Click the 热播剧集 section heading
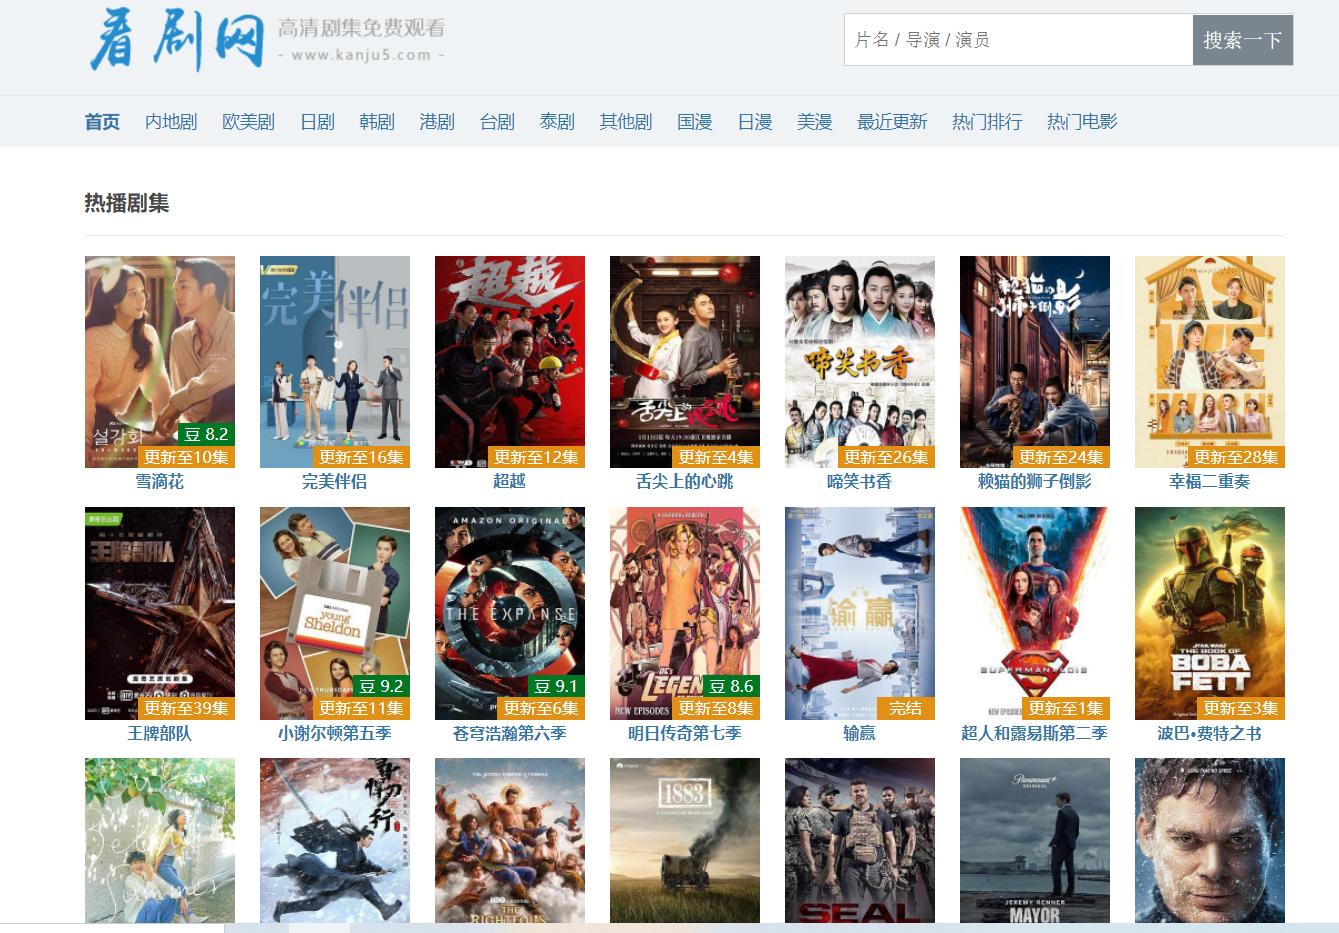 click(x=127, y=203)
